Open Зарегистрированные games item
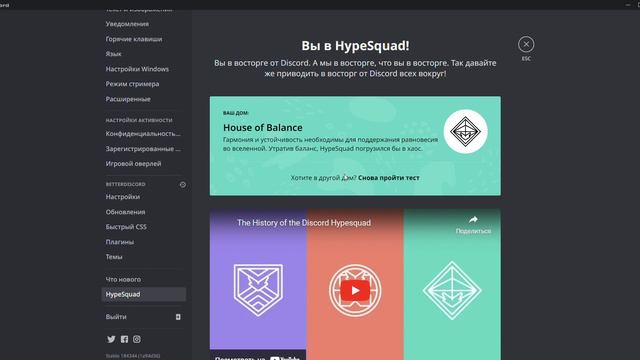The image size is (640, 360). (x=144, y=149)
